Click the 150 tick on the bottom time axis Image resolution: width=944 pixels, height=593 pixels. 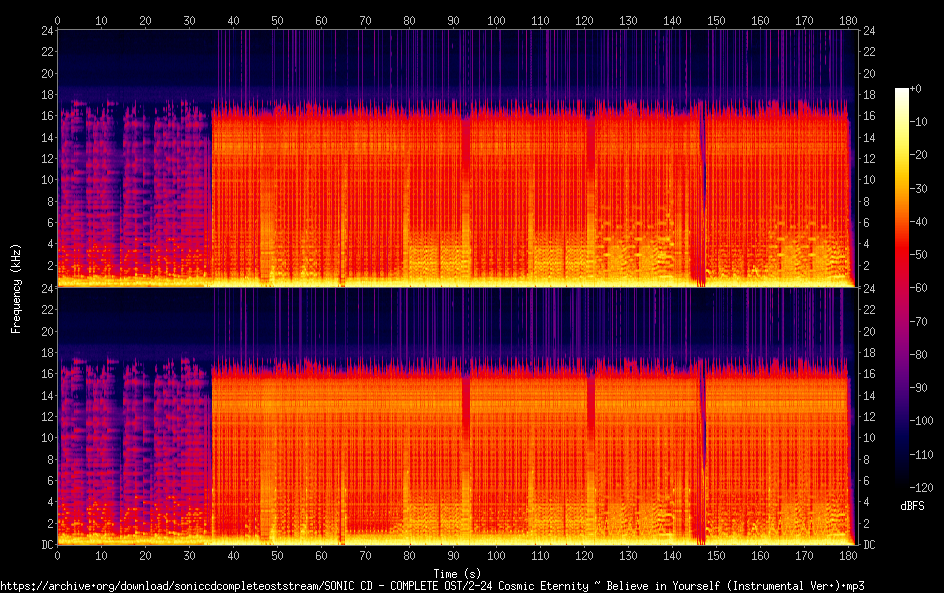[x=716, y=555]
